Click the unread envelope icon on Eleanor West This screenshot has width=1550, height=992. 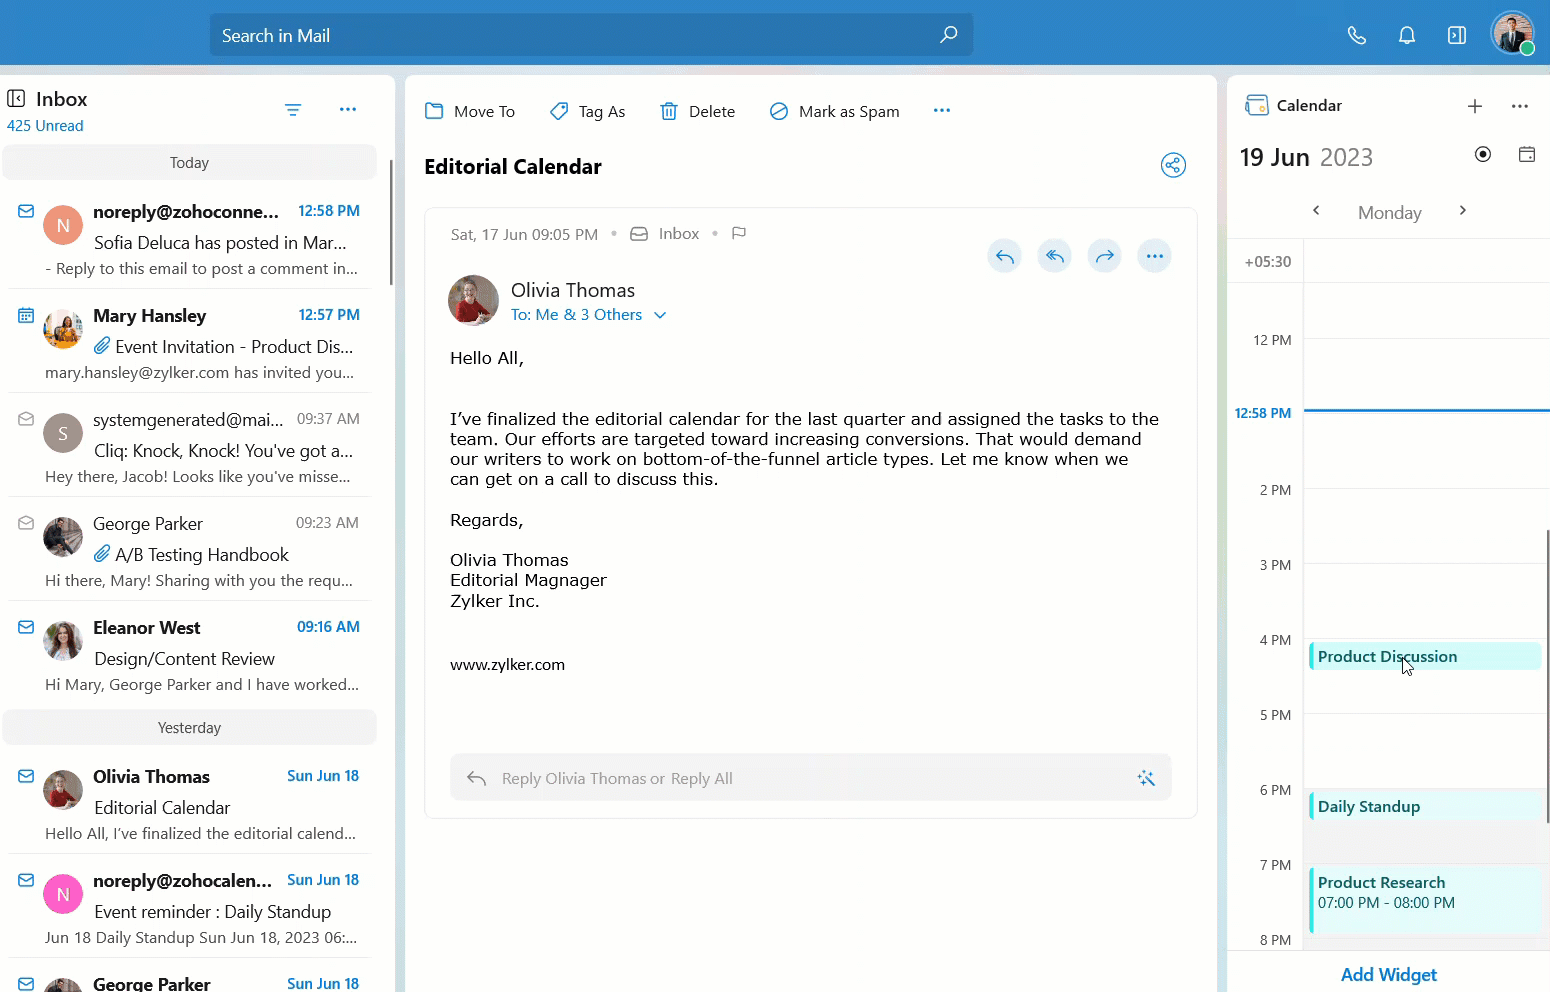tap(26, 627)
